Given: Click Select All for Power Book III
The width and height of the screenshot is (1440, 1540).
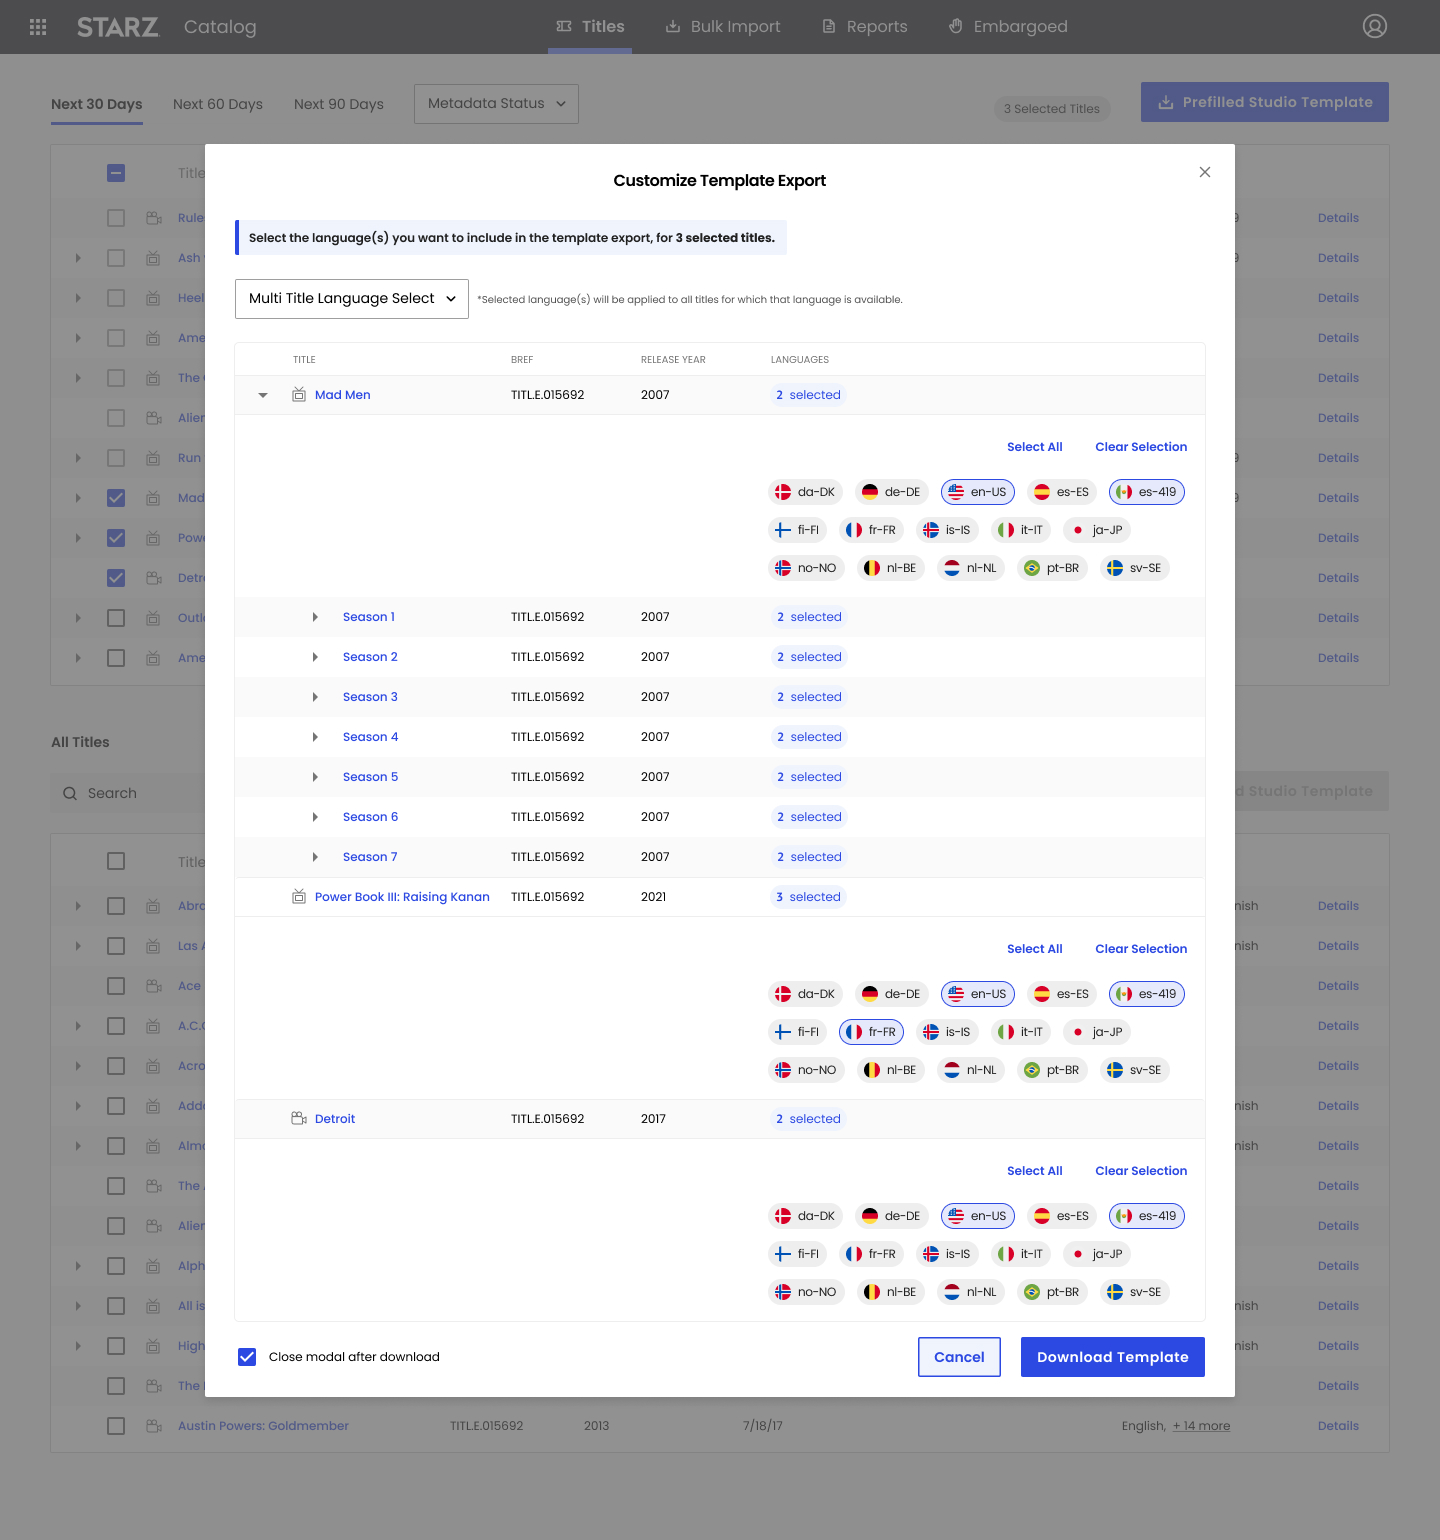Looking at the screenshot, I should 1034,949.
